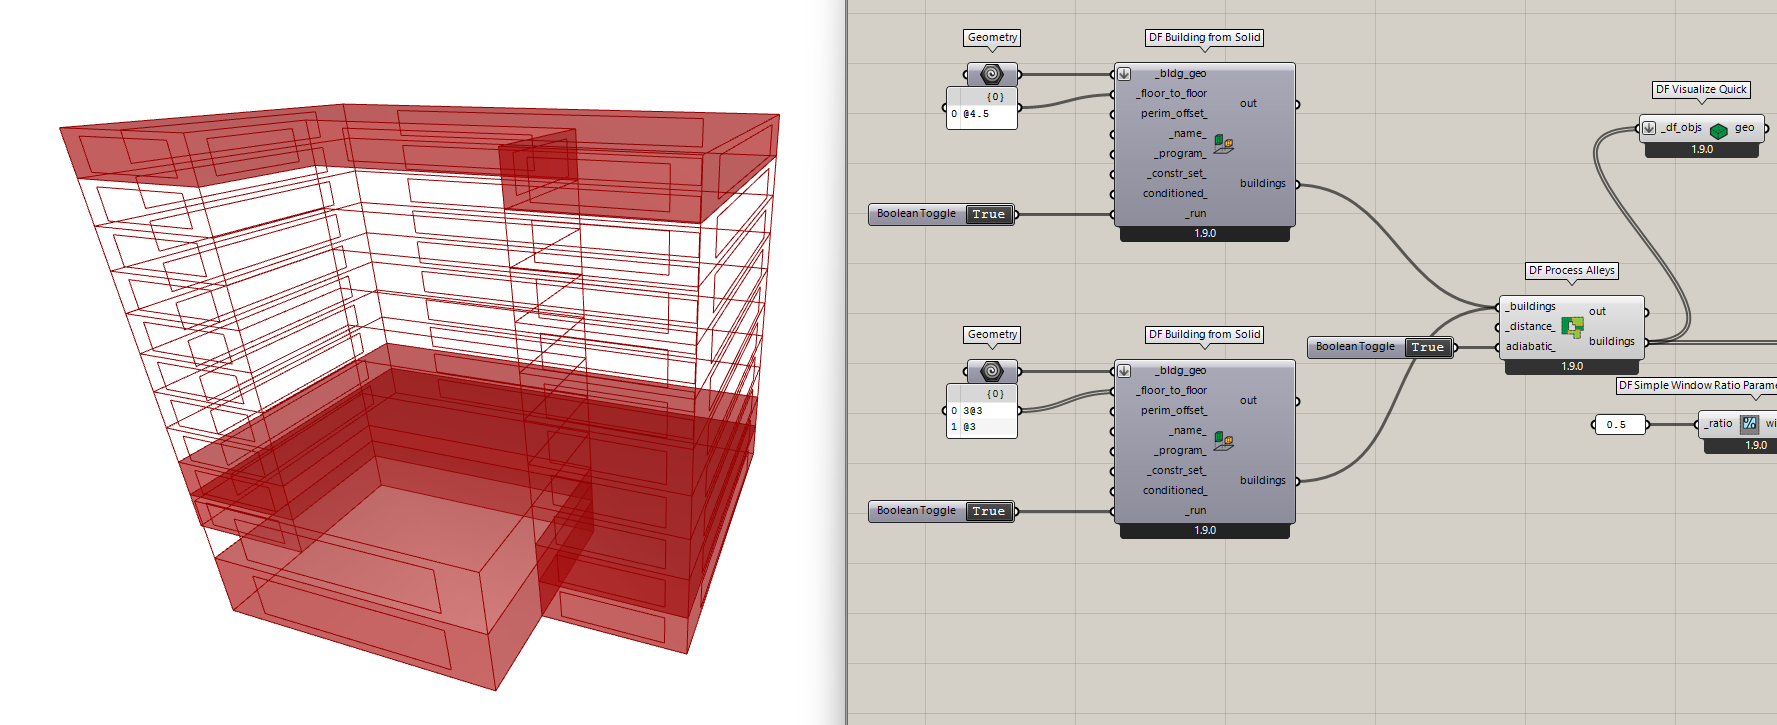Toggle the True value on the top-left Boolean Toggle
The image size is (1777, 725).
[988, 214]
